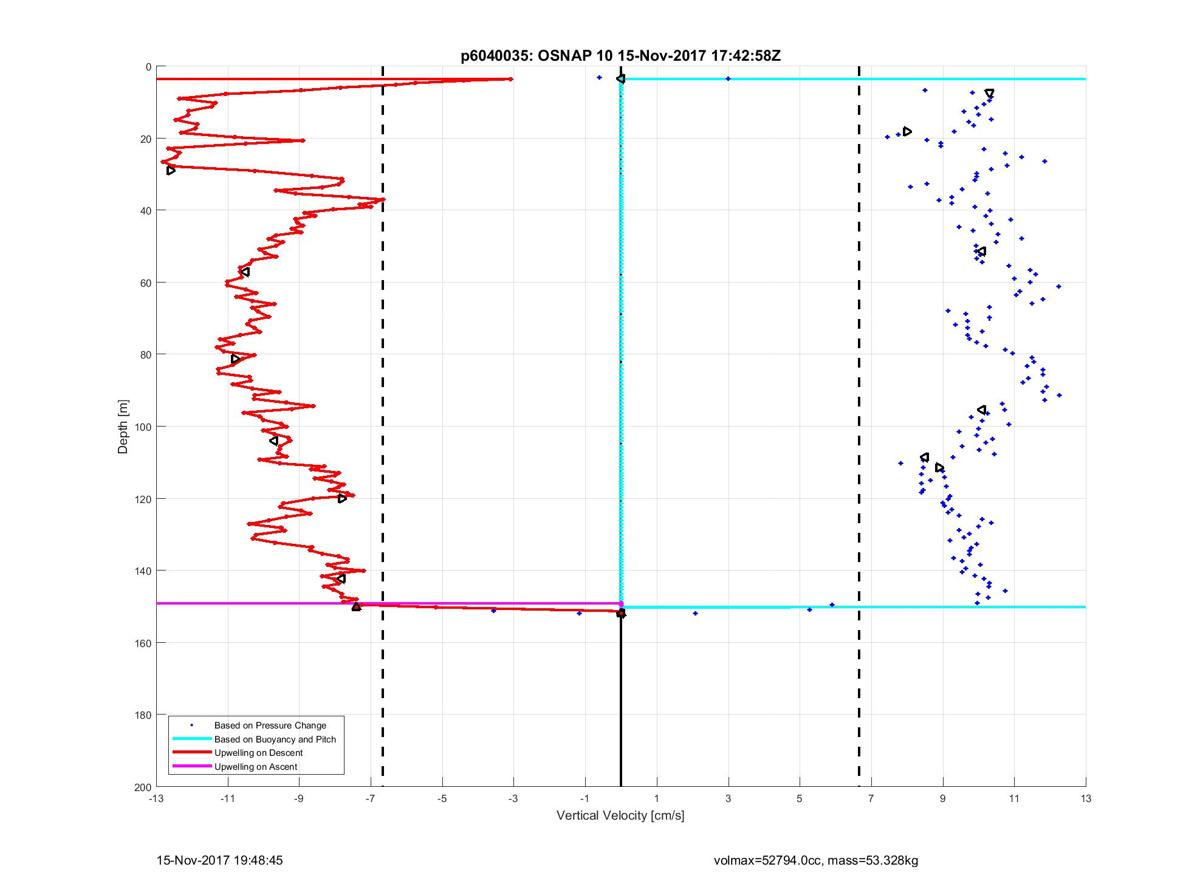
Task: Click the x-axis tick label 7
Action: point(872,799)
